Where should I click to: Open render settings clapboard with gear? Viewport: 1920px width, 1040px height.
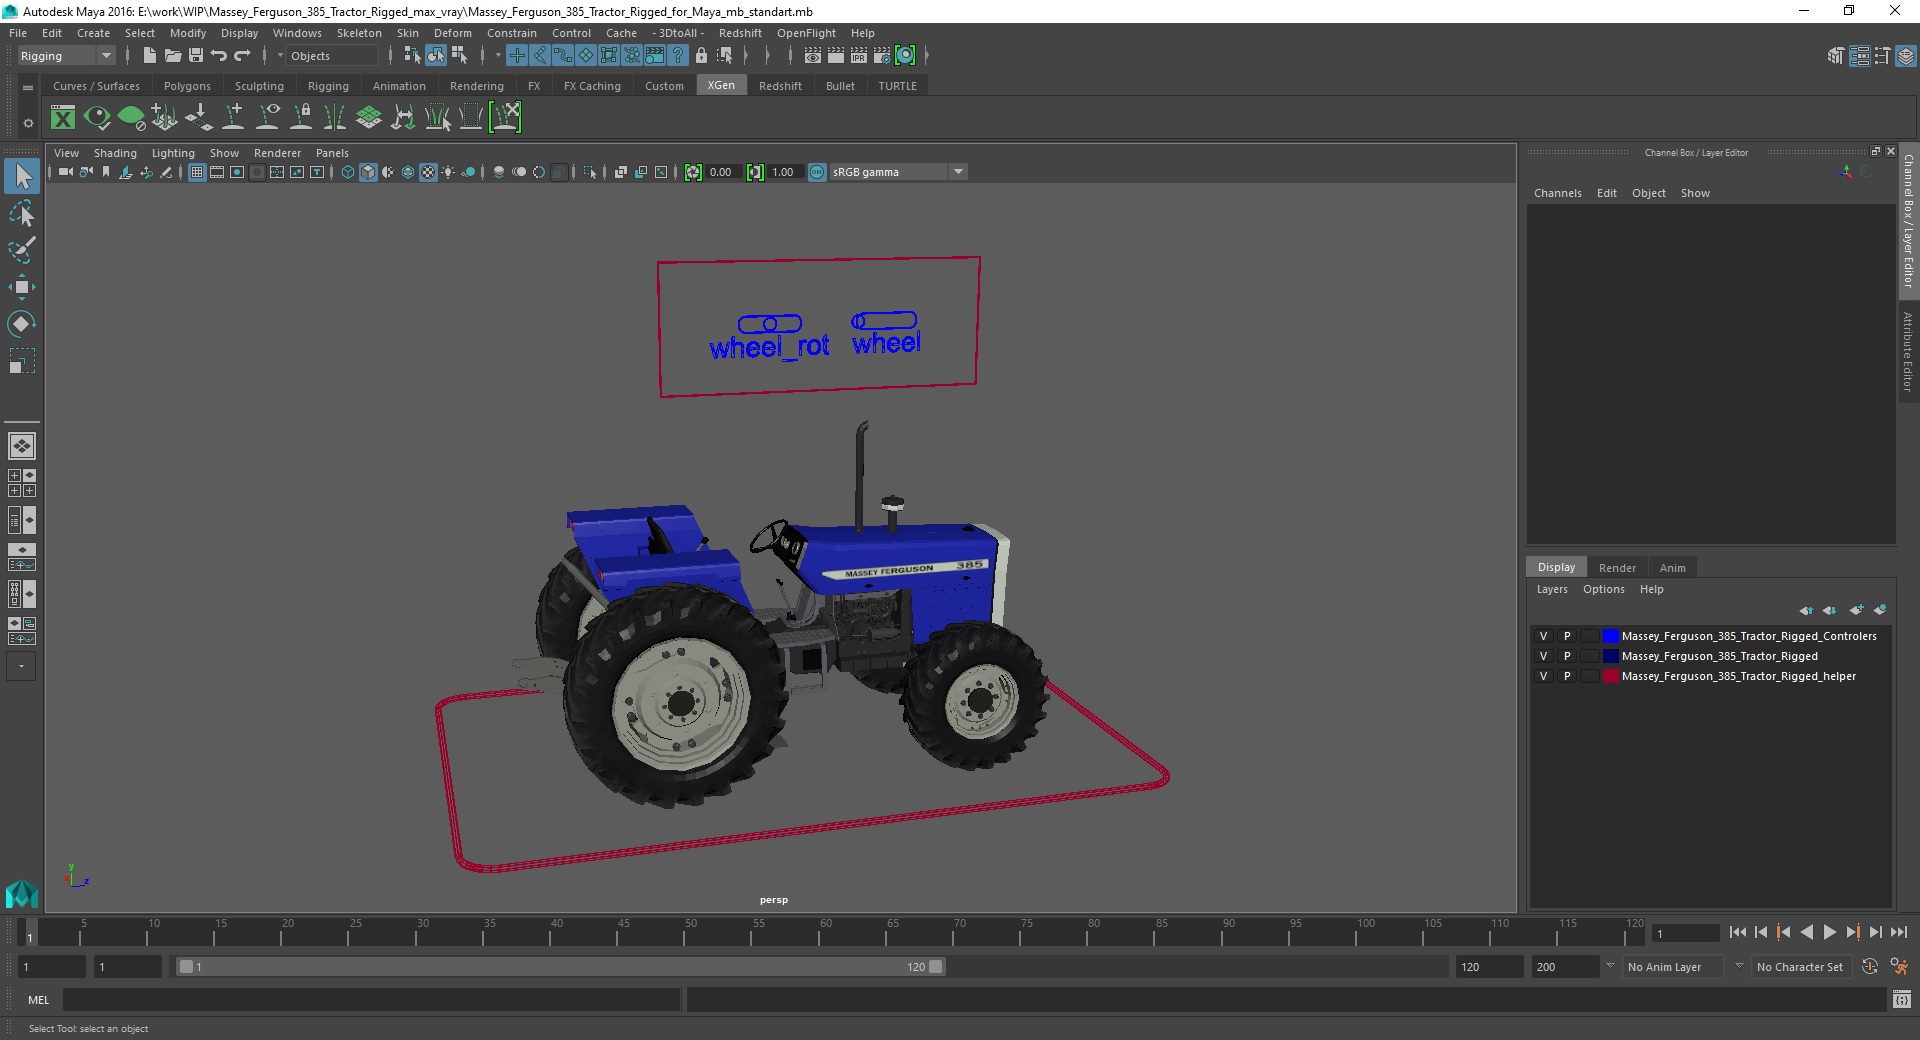click(882, 56)
